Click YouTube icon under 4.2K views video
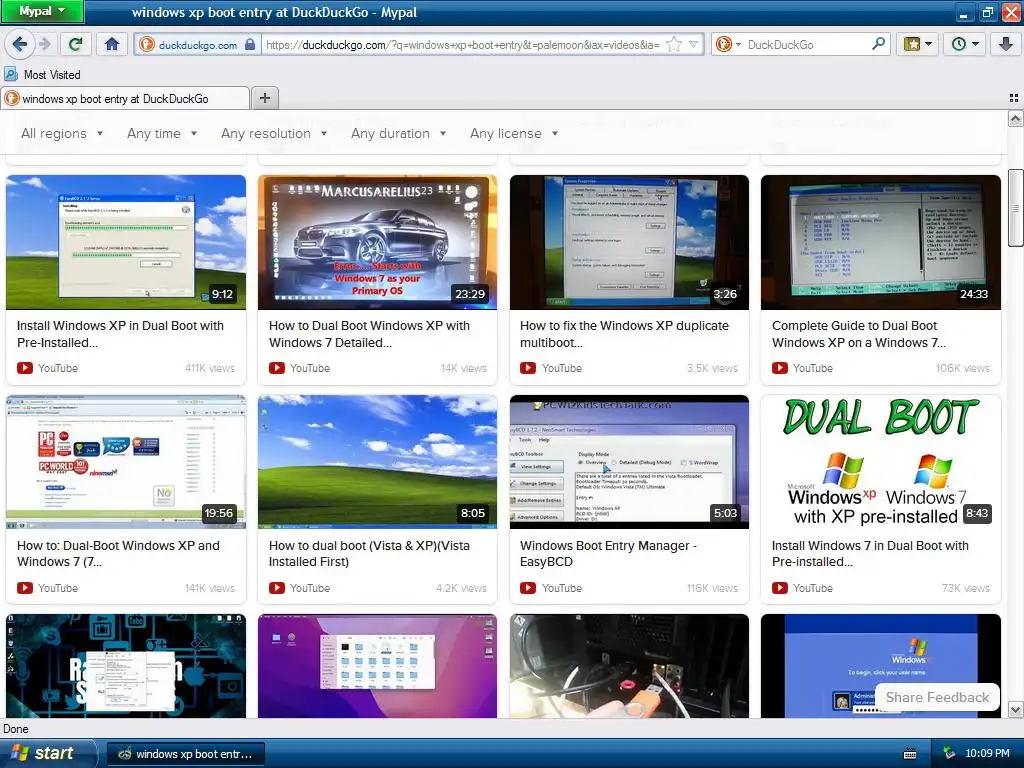 point(277,588)
